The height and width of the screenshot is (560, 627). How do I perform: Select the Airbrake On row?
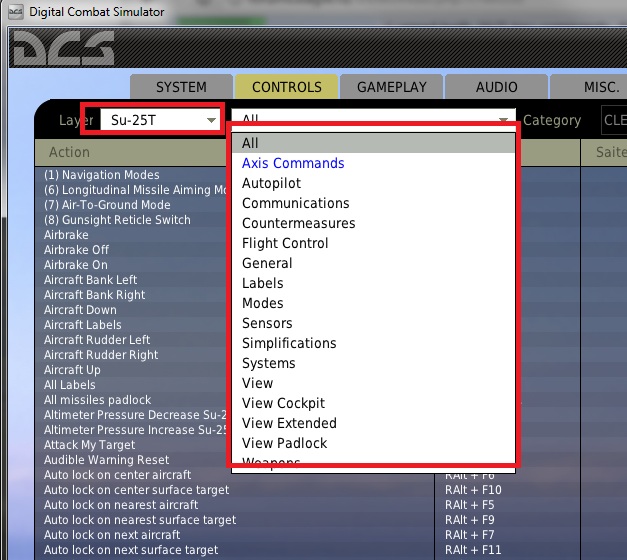click(76, 265)
